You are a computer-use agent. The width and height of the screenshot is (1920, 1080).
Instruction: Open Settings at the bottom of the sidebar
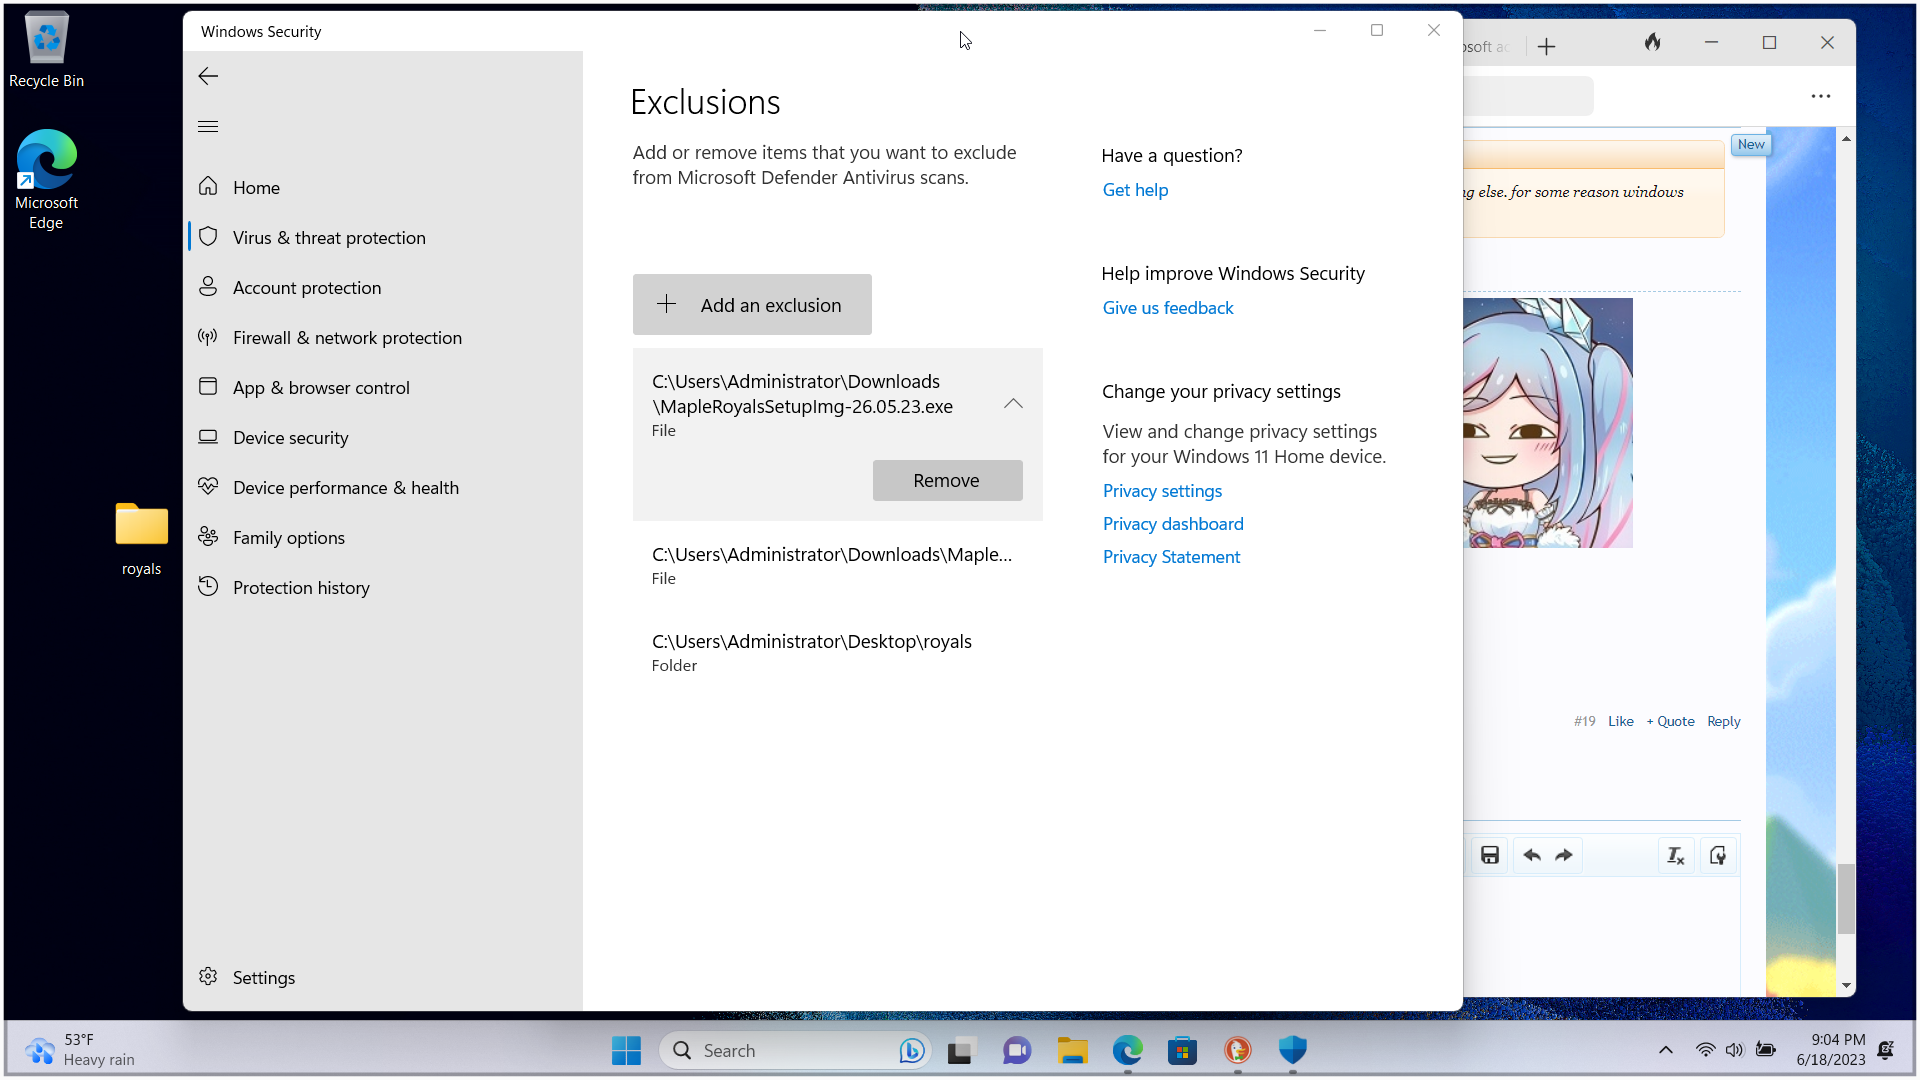tap(263, 978)
